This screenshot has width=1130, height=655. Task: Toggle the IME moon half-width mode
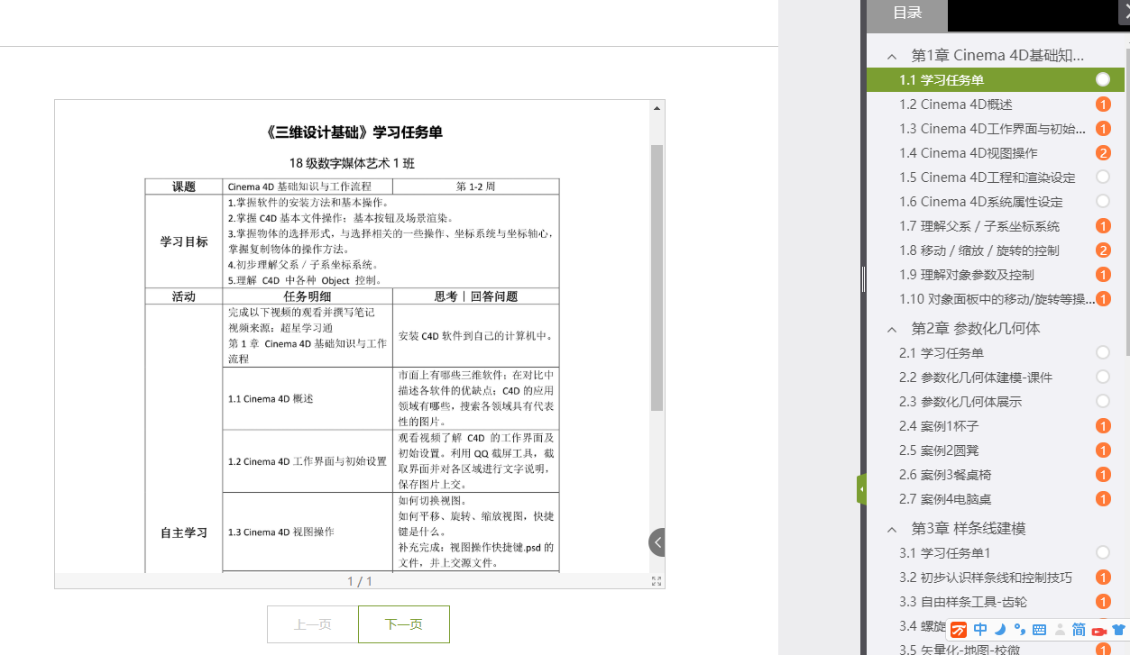[1000, 630]
